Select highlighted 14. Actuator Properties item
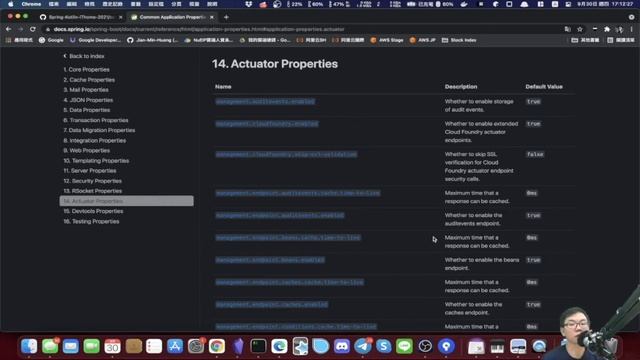The width and height of the screenshot is (640, 360). [x=127, y=201]
